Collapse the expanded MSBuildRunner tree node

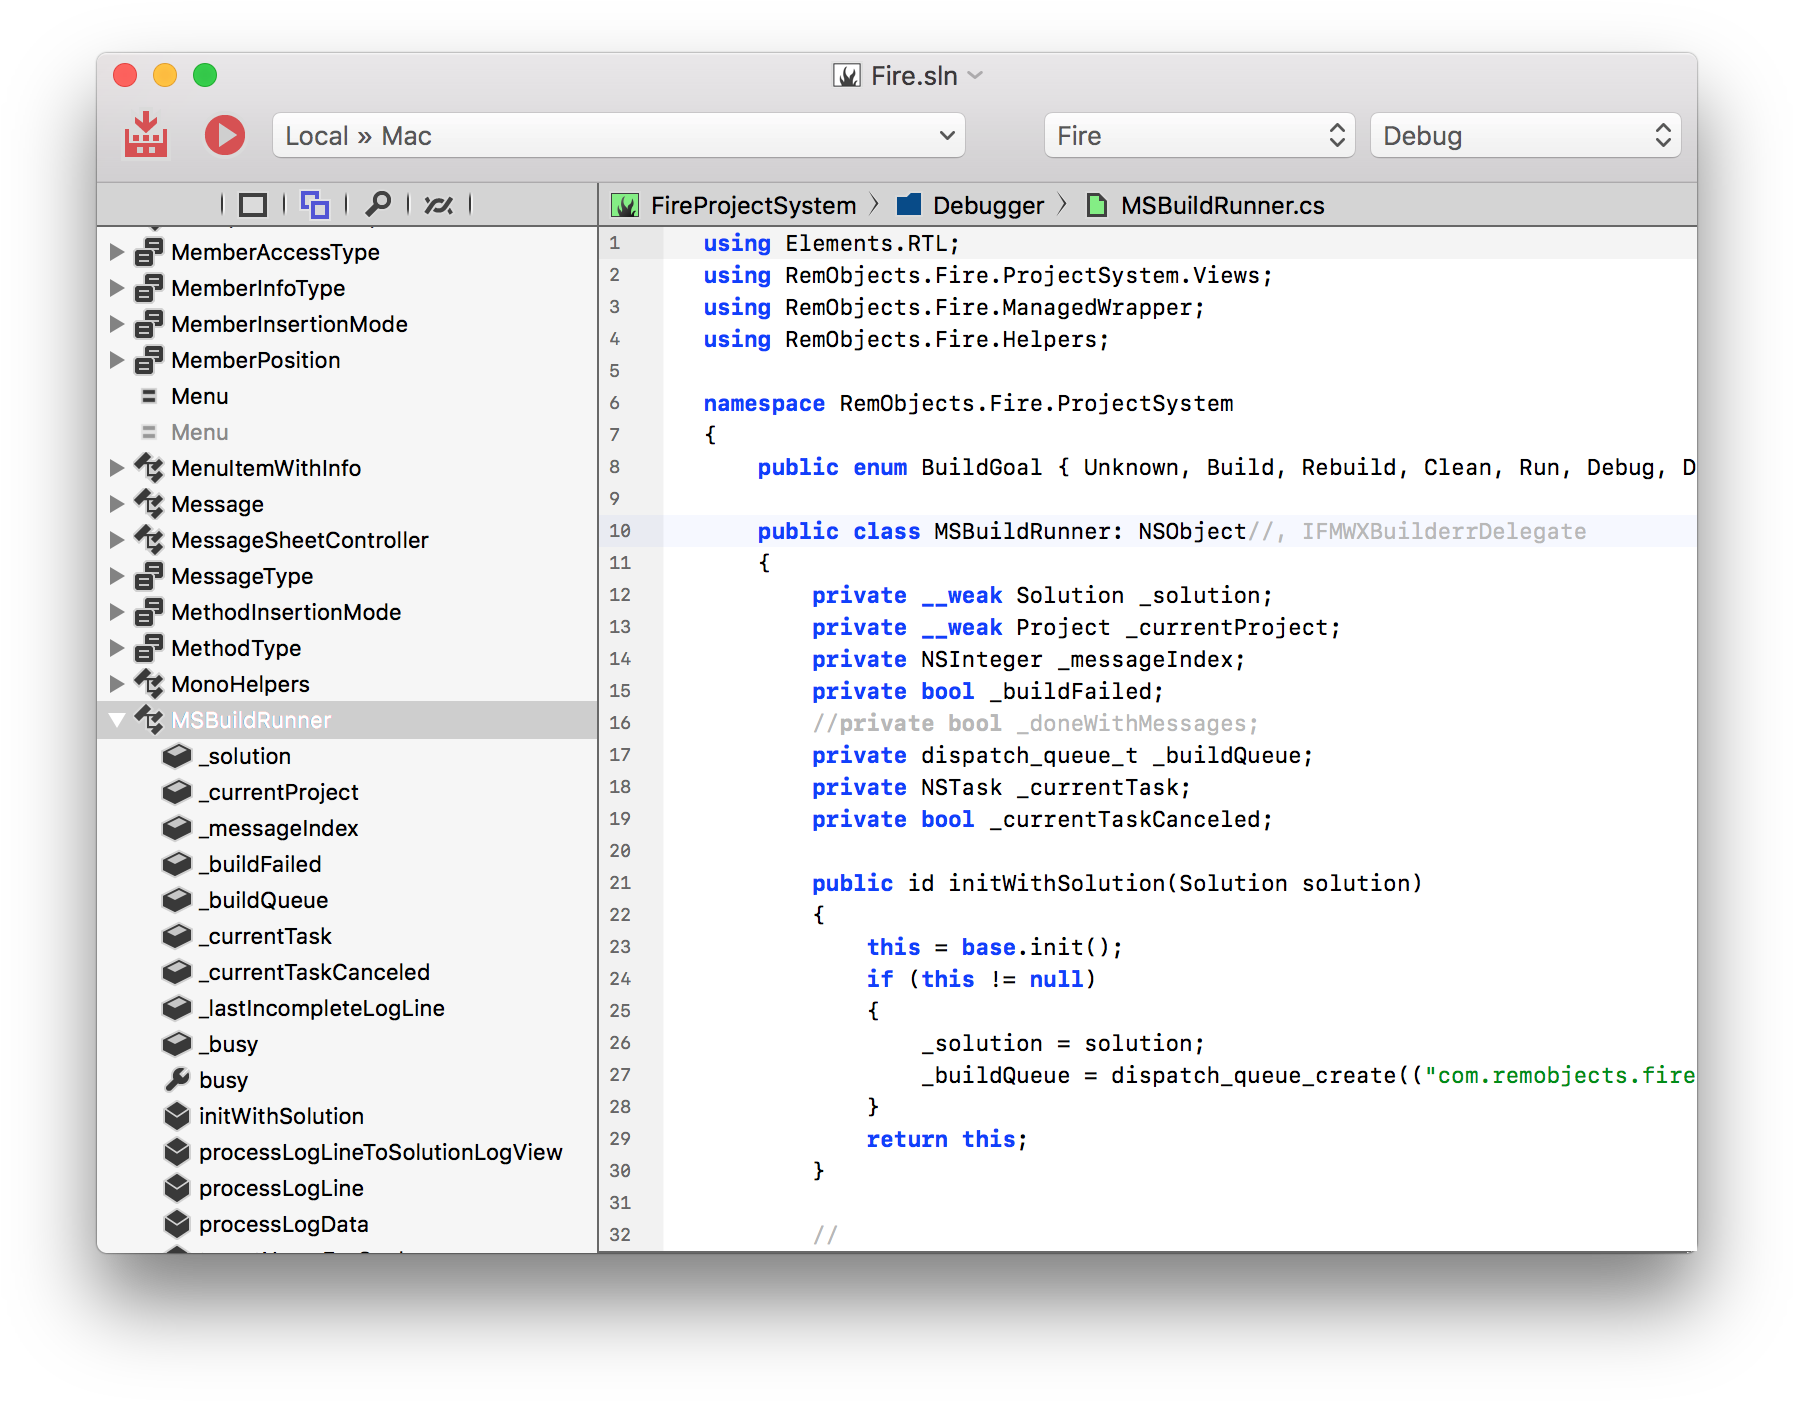[x=117, y=719]
